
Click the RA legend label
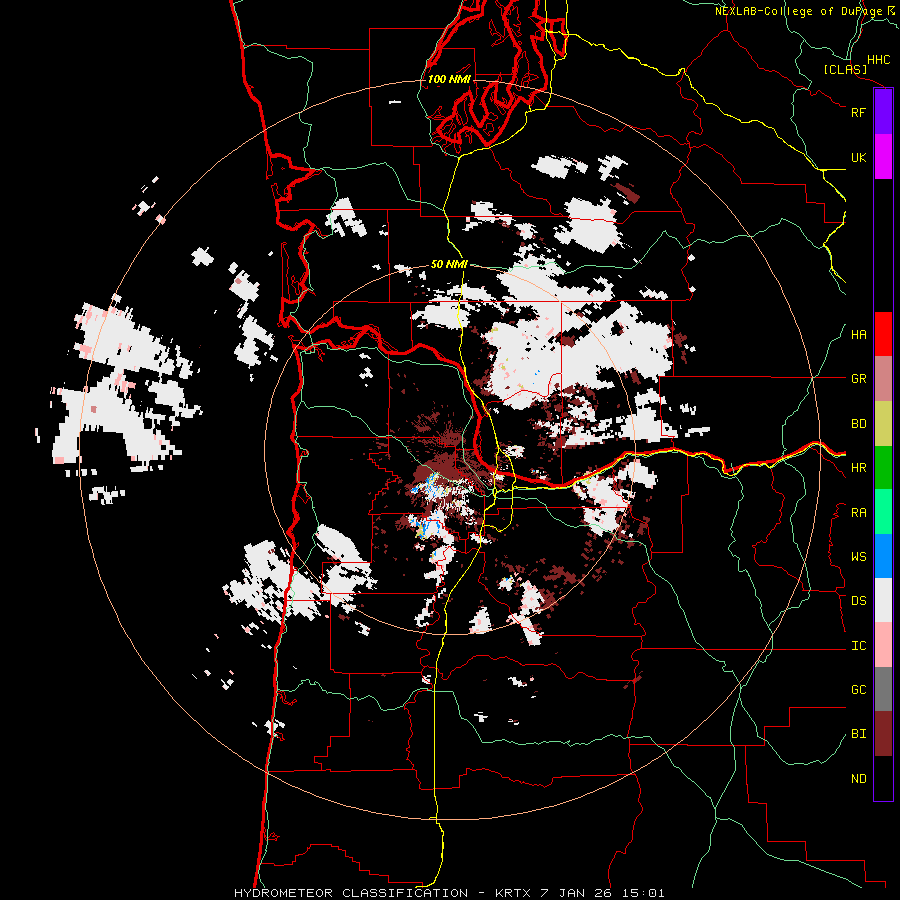(858, 513)
